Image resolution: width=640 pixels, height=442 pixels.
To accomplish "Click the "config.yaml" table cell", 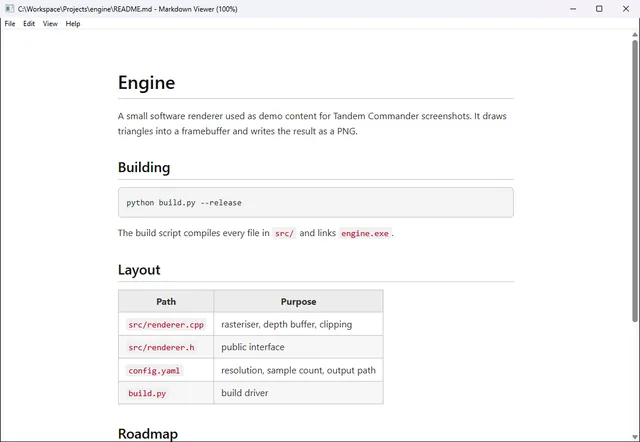I will click(x=166, y=371).
